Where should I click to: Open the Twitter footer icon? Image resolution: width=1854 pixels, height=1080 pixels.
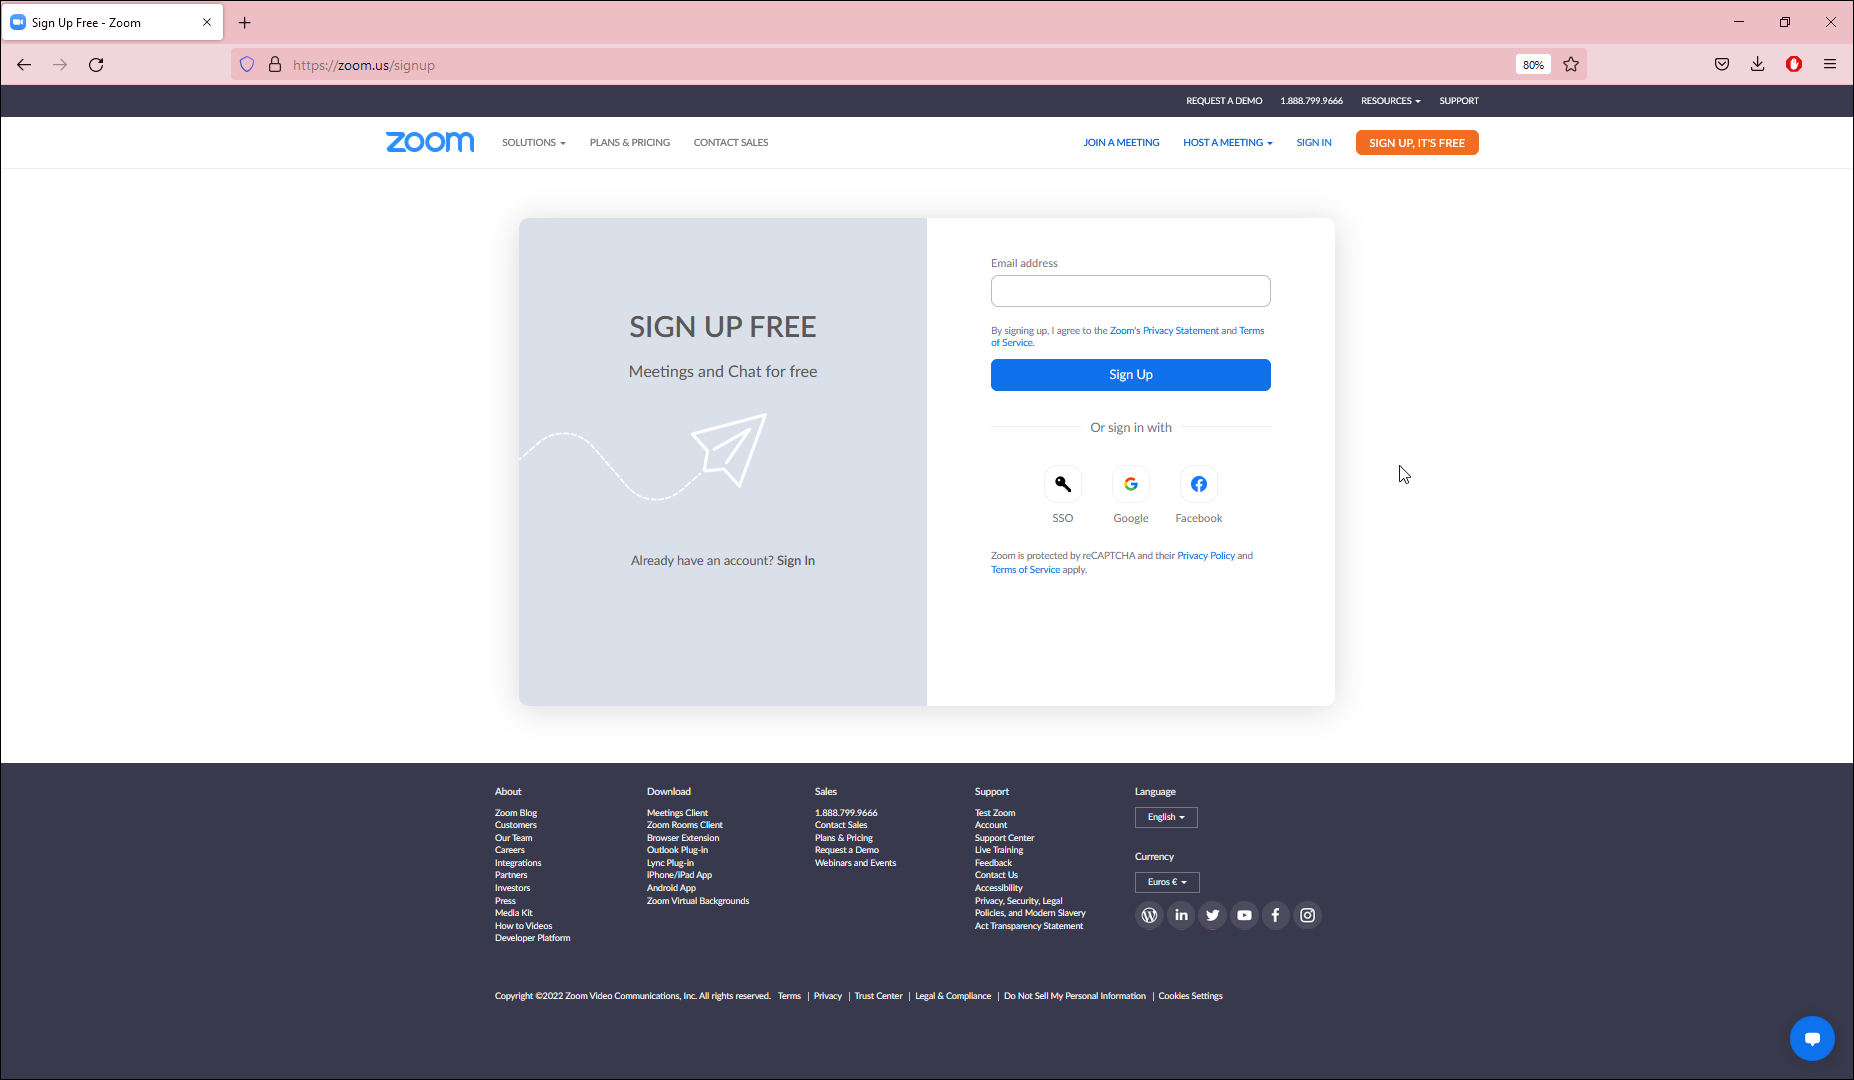pos(1212,915)
